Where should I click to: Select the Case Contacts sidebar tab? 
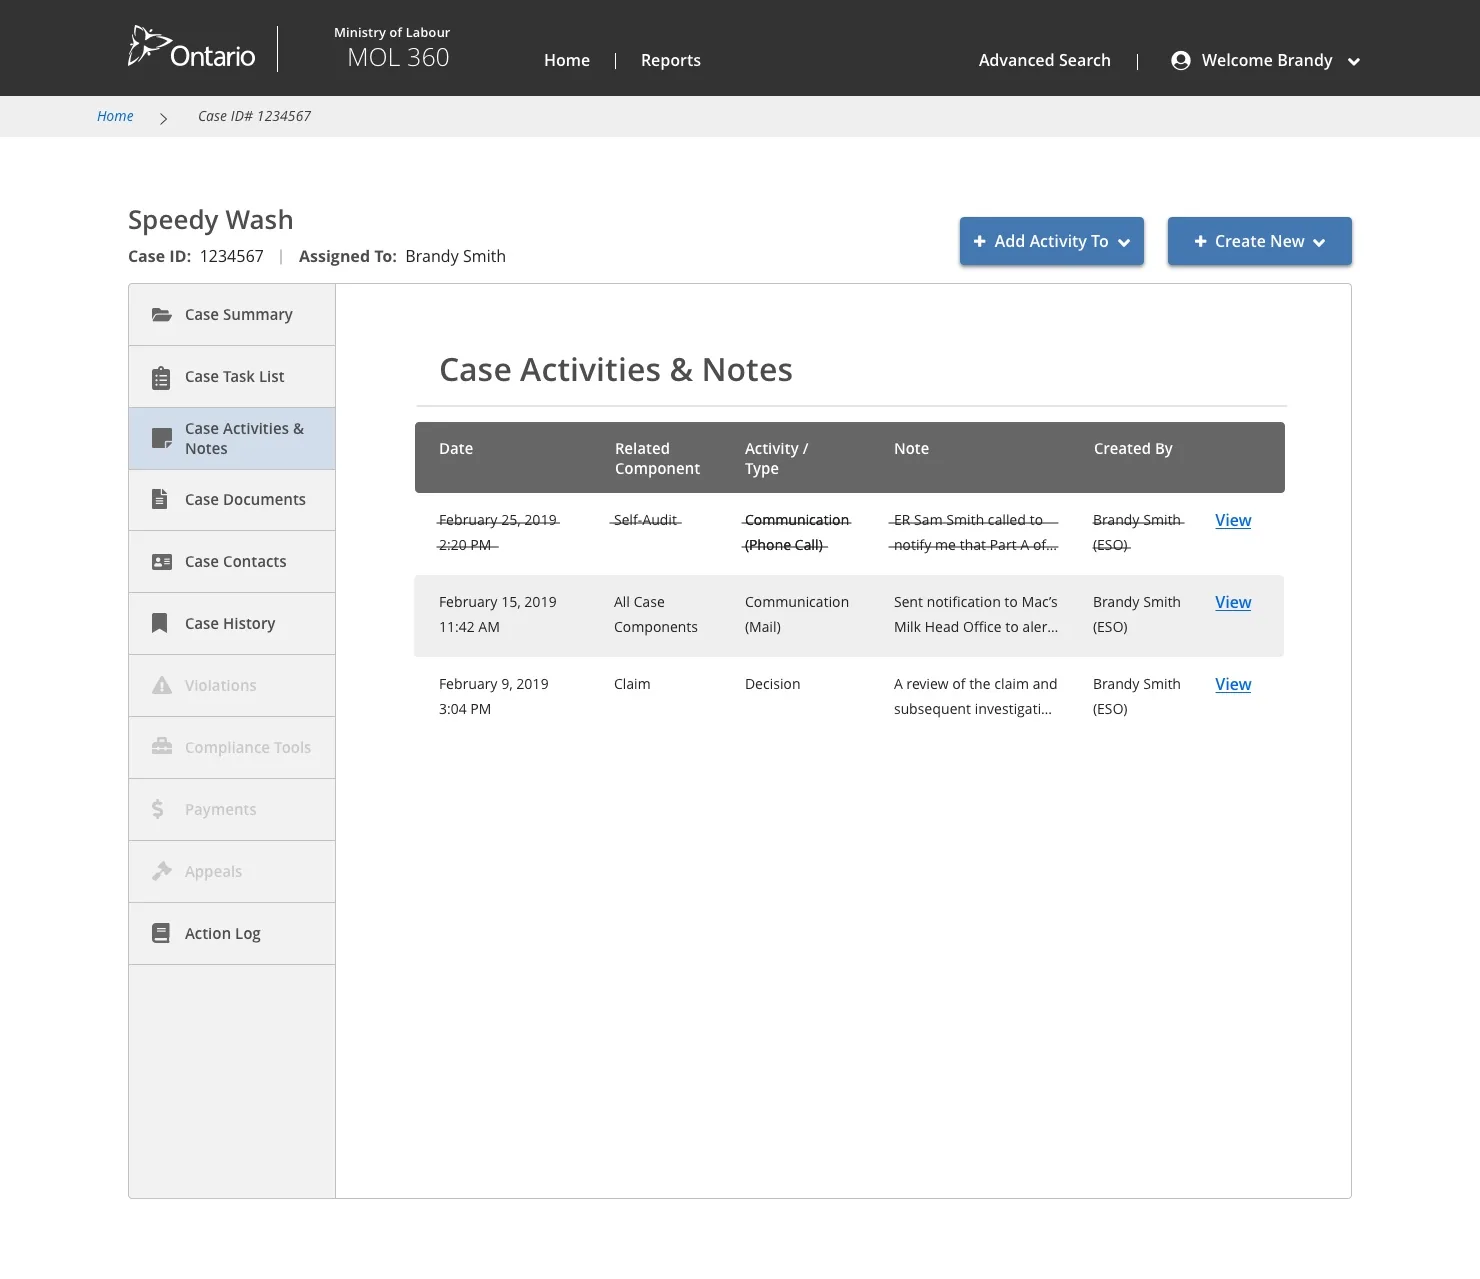click(232, 562)
